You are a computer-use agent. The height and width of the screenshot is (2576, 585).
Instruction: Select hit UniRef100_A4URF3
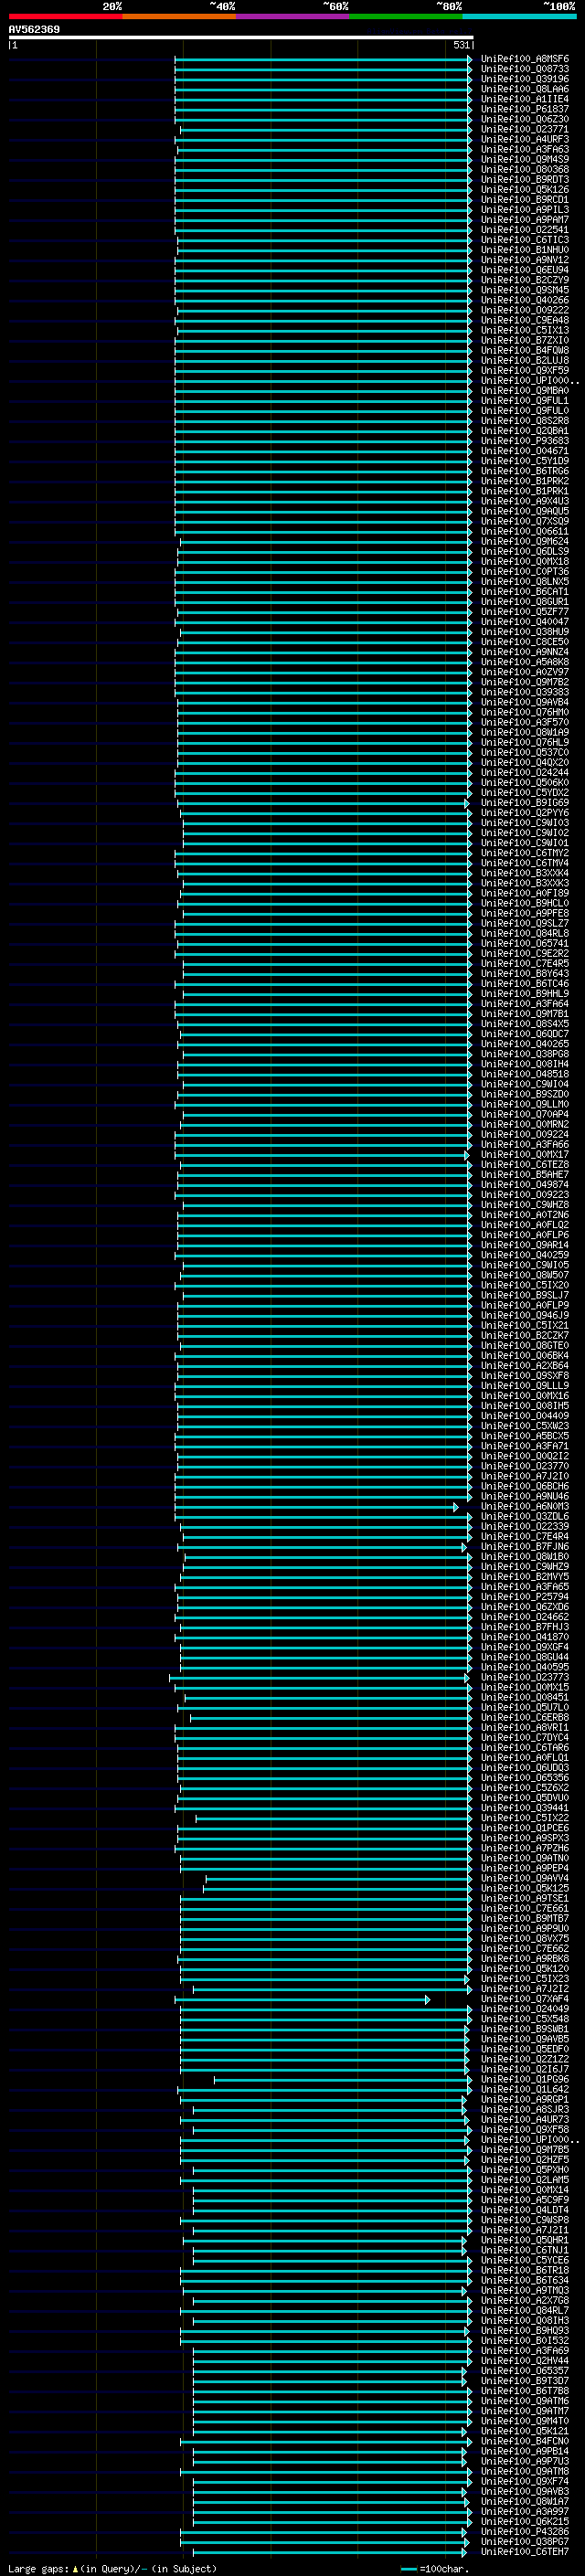tap(525, 139)
